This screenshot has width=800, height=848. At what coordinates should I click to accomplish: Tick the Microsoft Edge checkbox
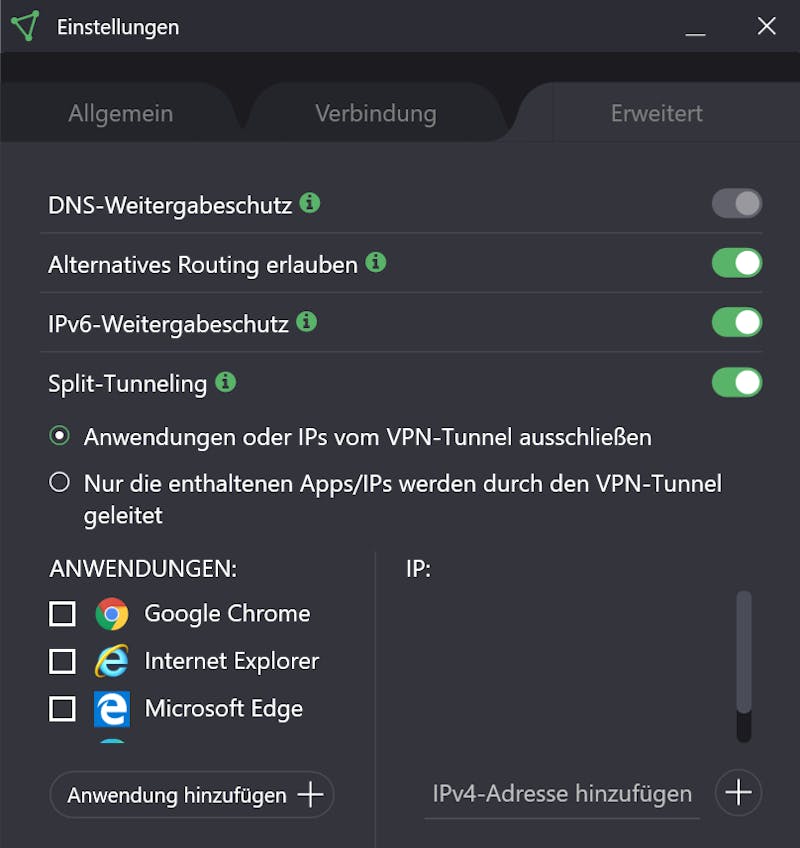coord(62,709)
